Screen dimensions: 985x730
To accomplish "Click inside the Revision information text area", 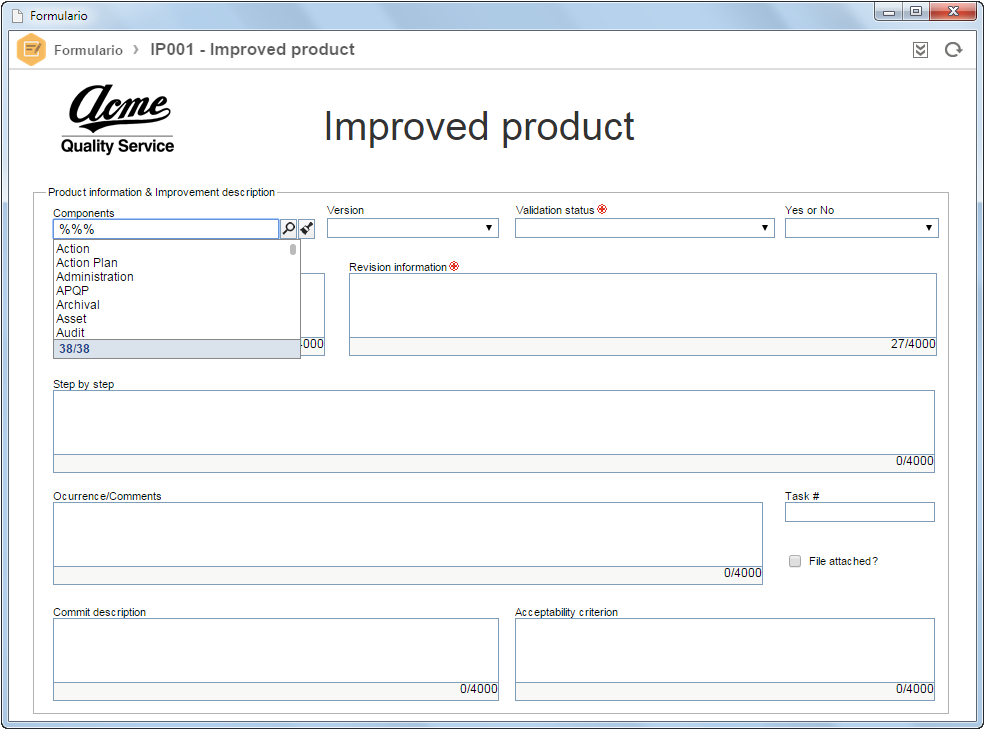I will tap(643, 306).
